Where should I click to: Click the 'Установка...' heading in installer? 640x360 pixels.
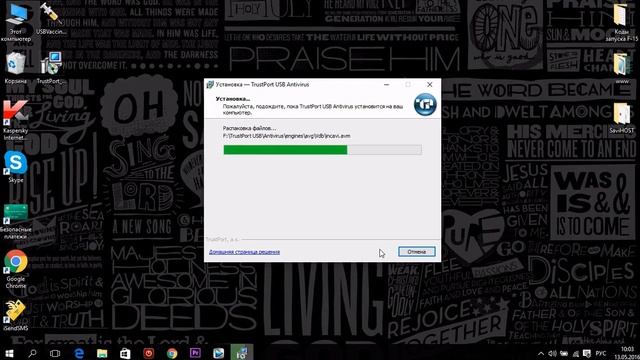tap(233, 99)
